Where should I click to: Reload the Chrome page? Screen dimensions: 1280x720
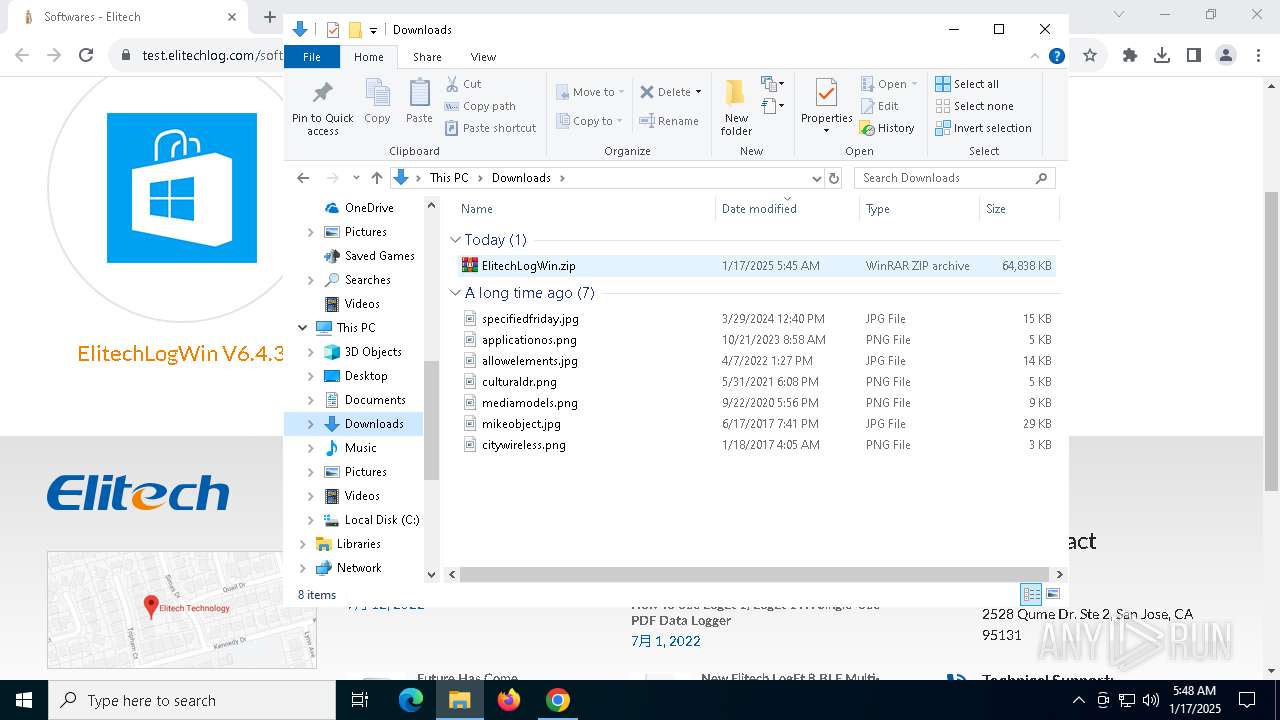point(86,56)
